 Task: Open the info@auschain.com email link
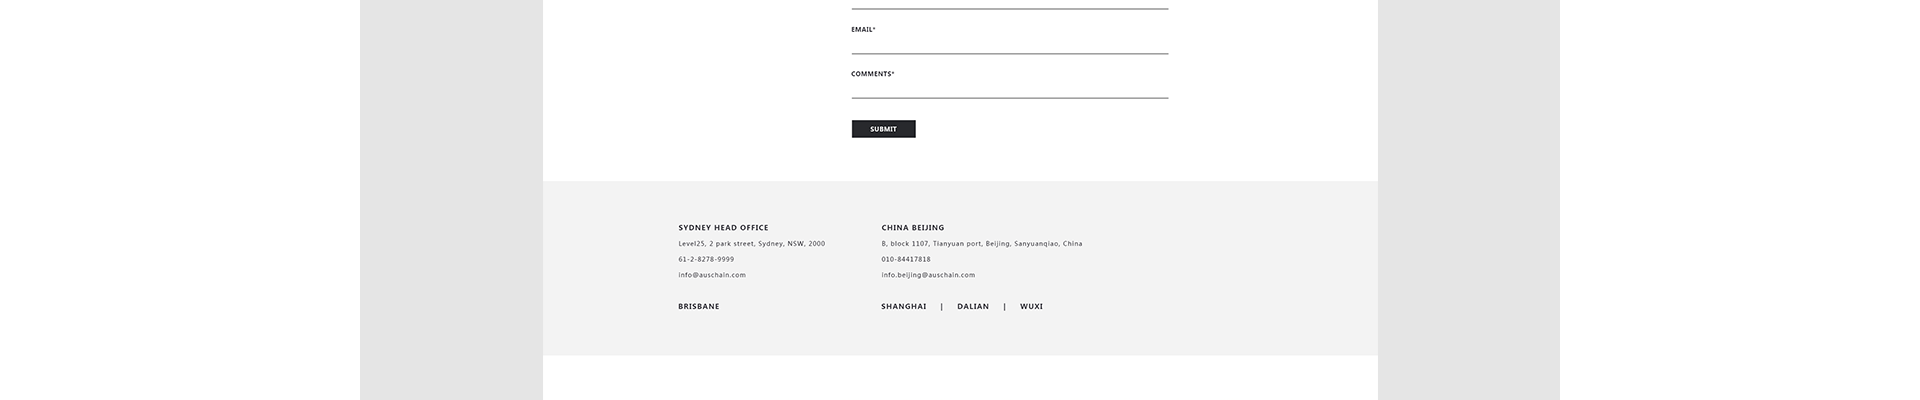712,275
